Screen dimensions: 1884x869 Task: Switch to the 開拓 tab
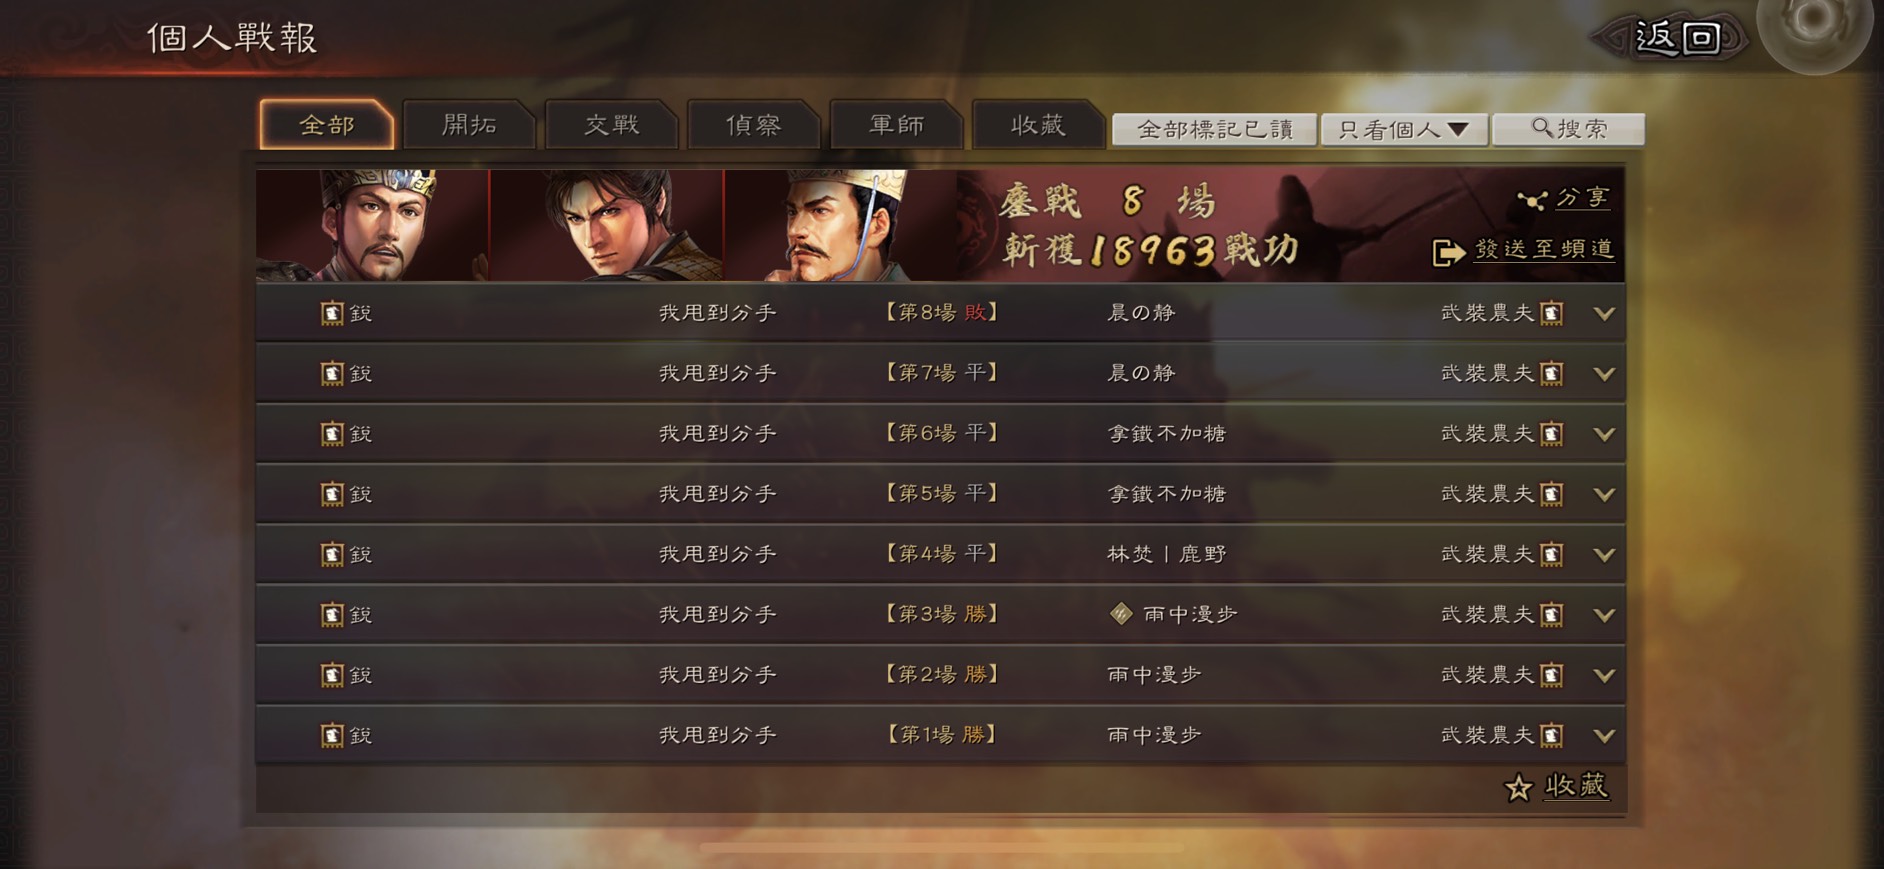469,125
